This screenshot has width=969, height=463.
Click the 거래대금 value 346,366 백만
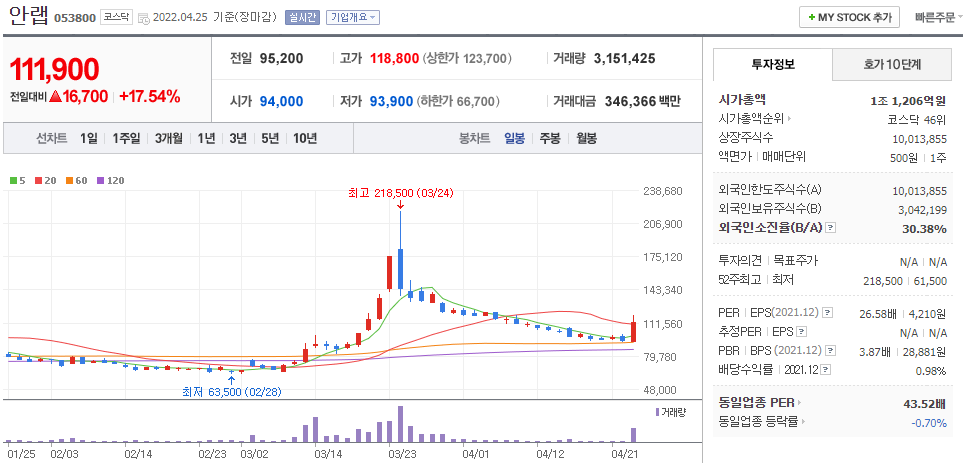642,101
